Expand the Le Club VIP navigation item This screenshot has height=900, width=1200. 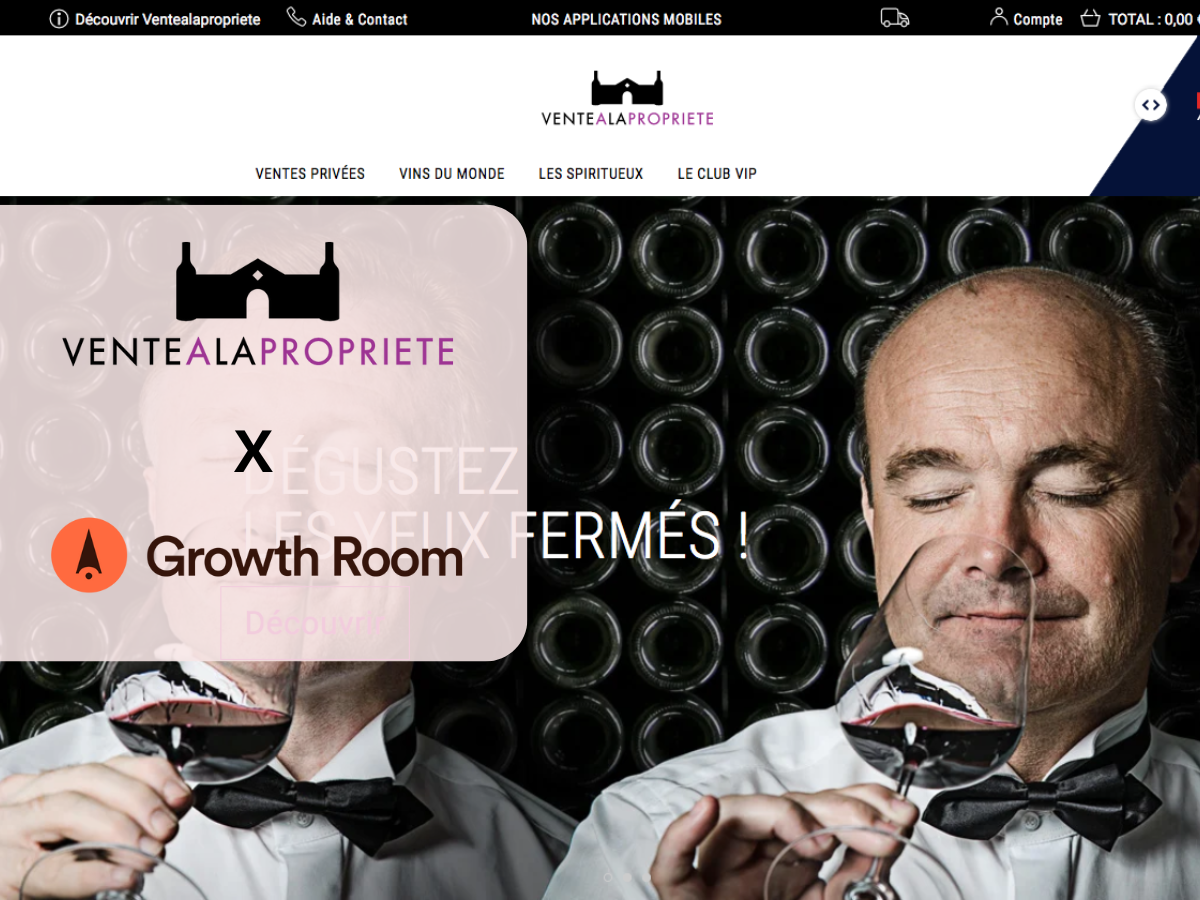tap(717, 173)
